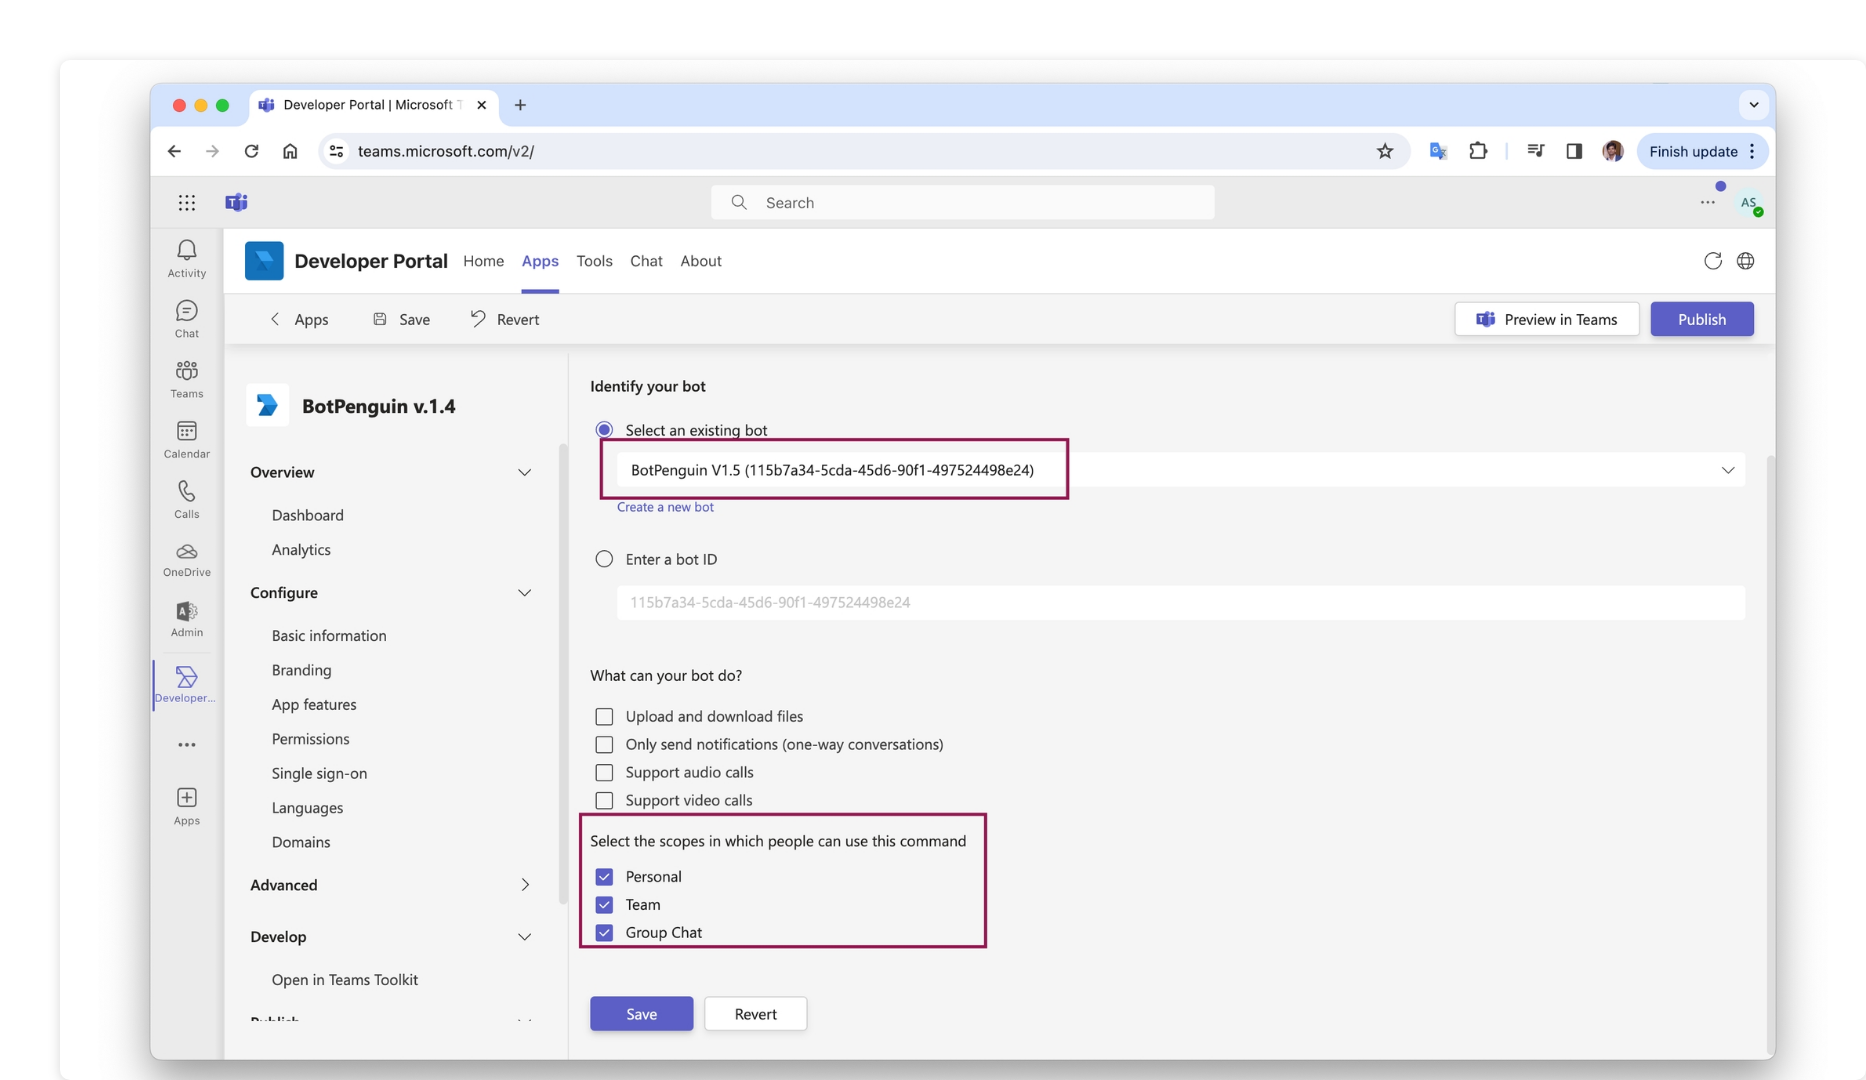Image resolution: width=1866 pixels, height=1080 pixels.
Task: Click the refresh icon in Developer Portal header
Action: (1713, 260)
